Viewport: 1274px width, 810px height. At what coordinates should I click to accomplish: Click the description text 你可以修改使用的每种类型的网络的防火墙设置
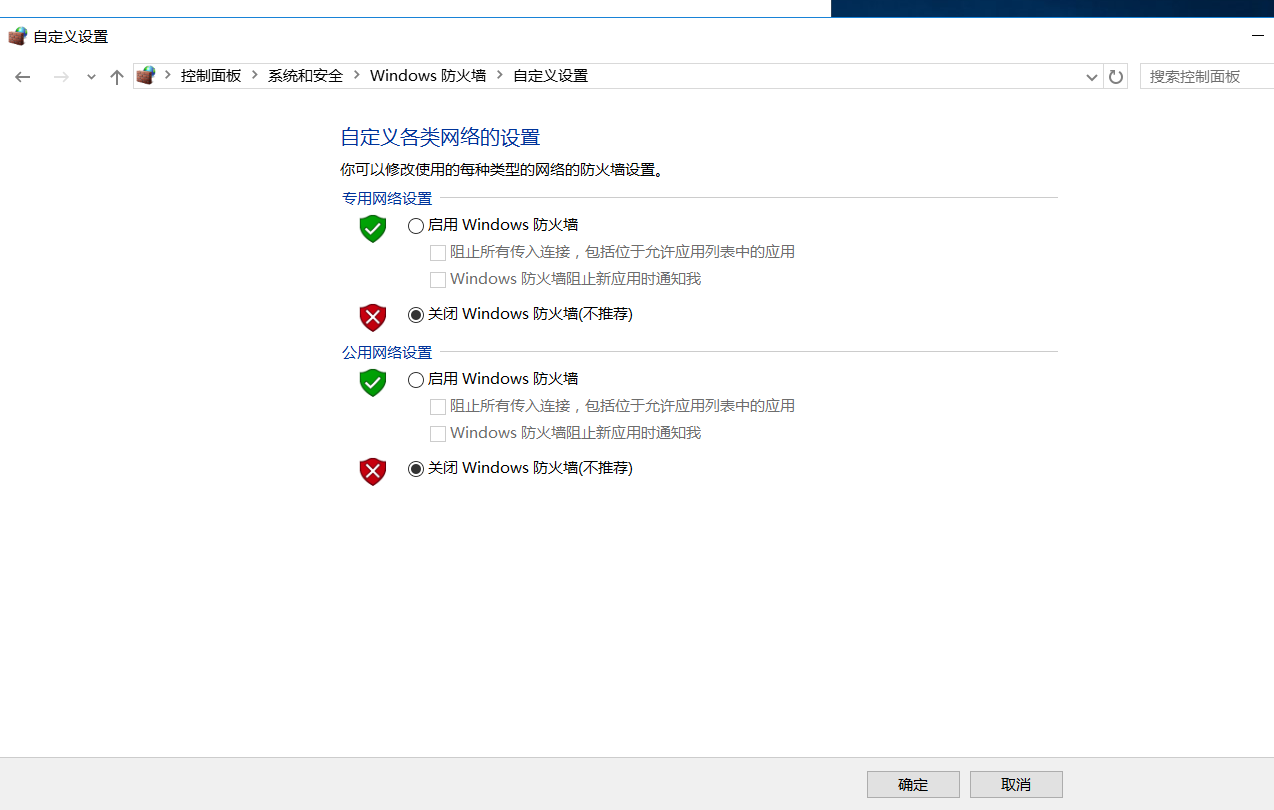pyautogui.click(x=500, y=170)
